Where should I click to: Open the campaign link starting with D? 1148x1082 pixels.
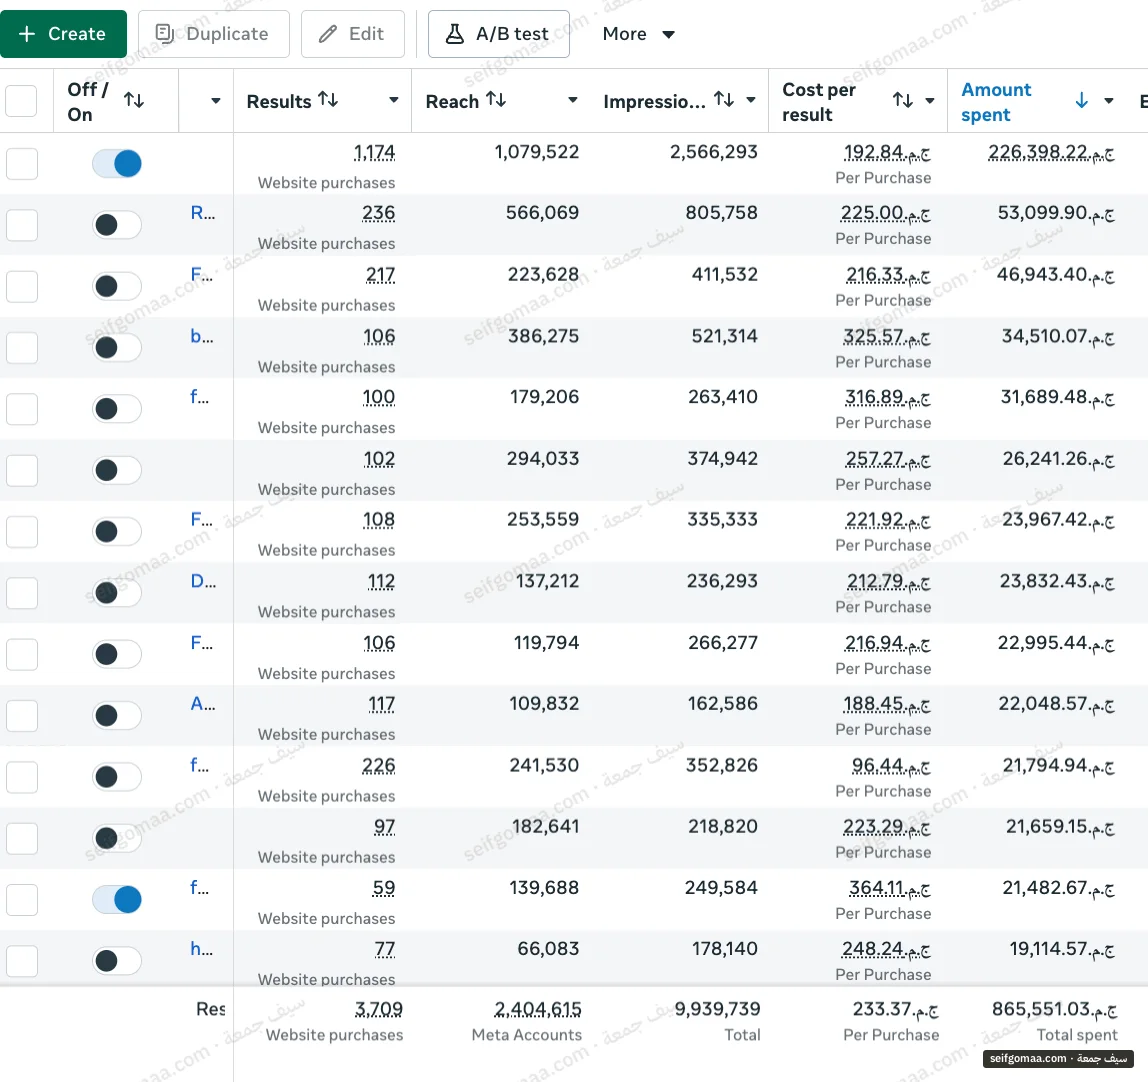tap(204, 581)
